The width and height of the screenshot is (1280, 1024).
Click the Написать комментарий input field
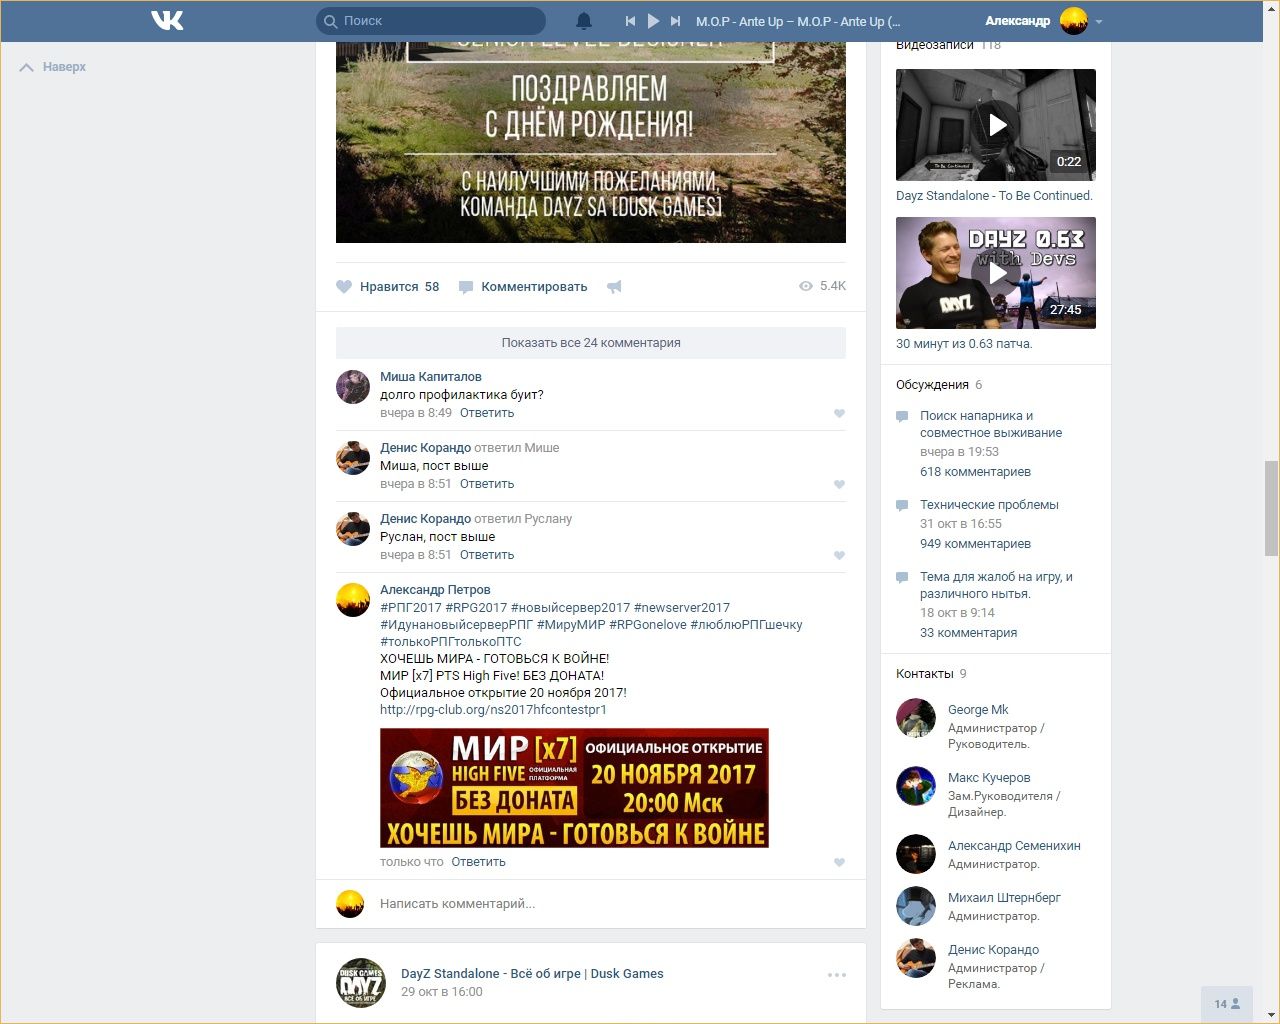click(x=600, y=904)
